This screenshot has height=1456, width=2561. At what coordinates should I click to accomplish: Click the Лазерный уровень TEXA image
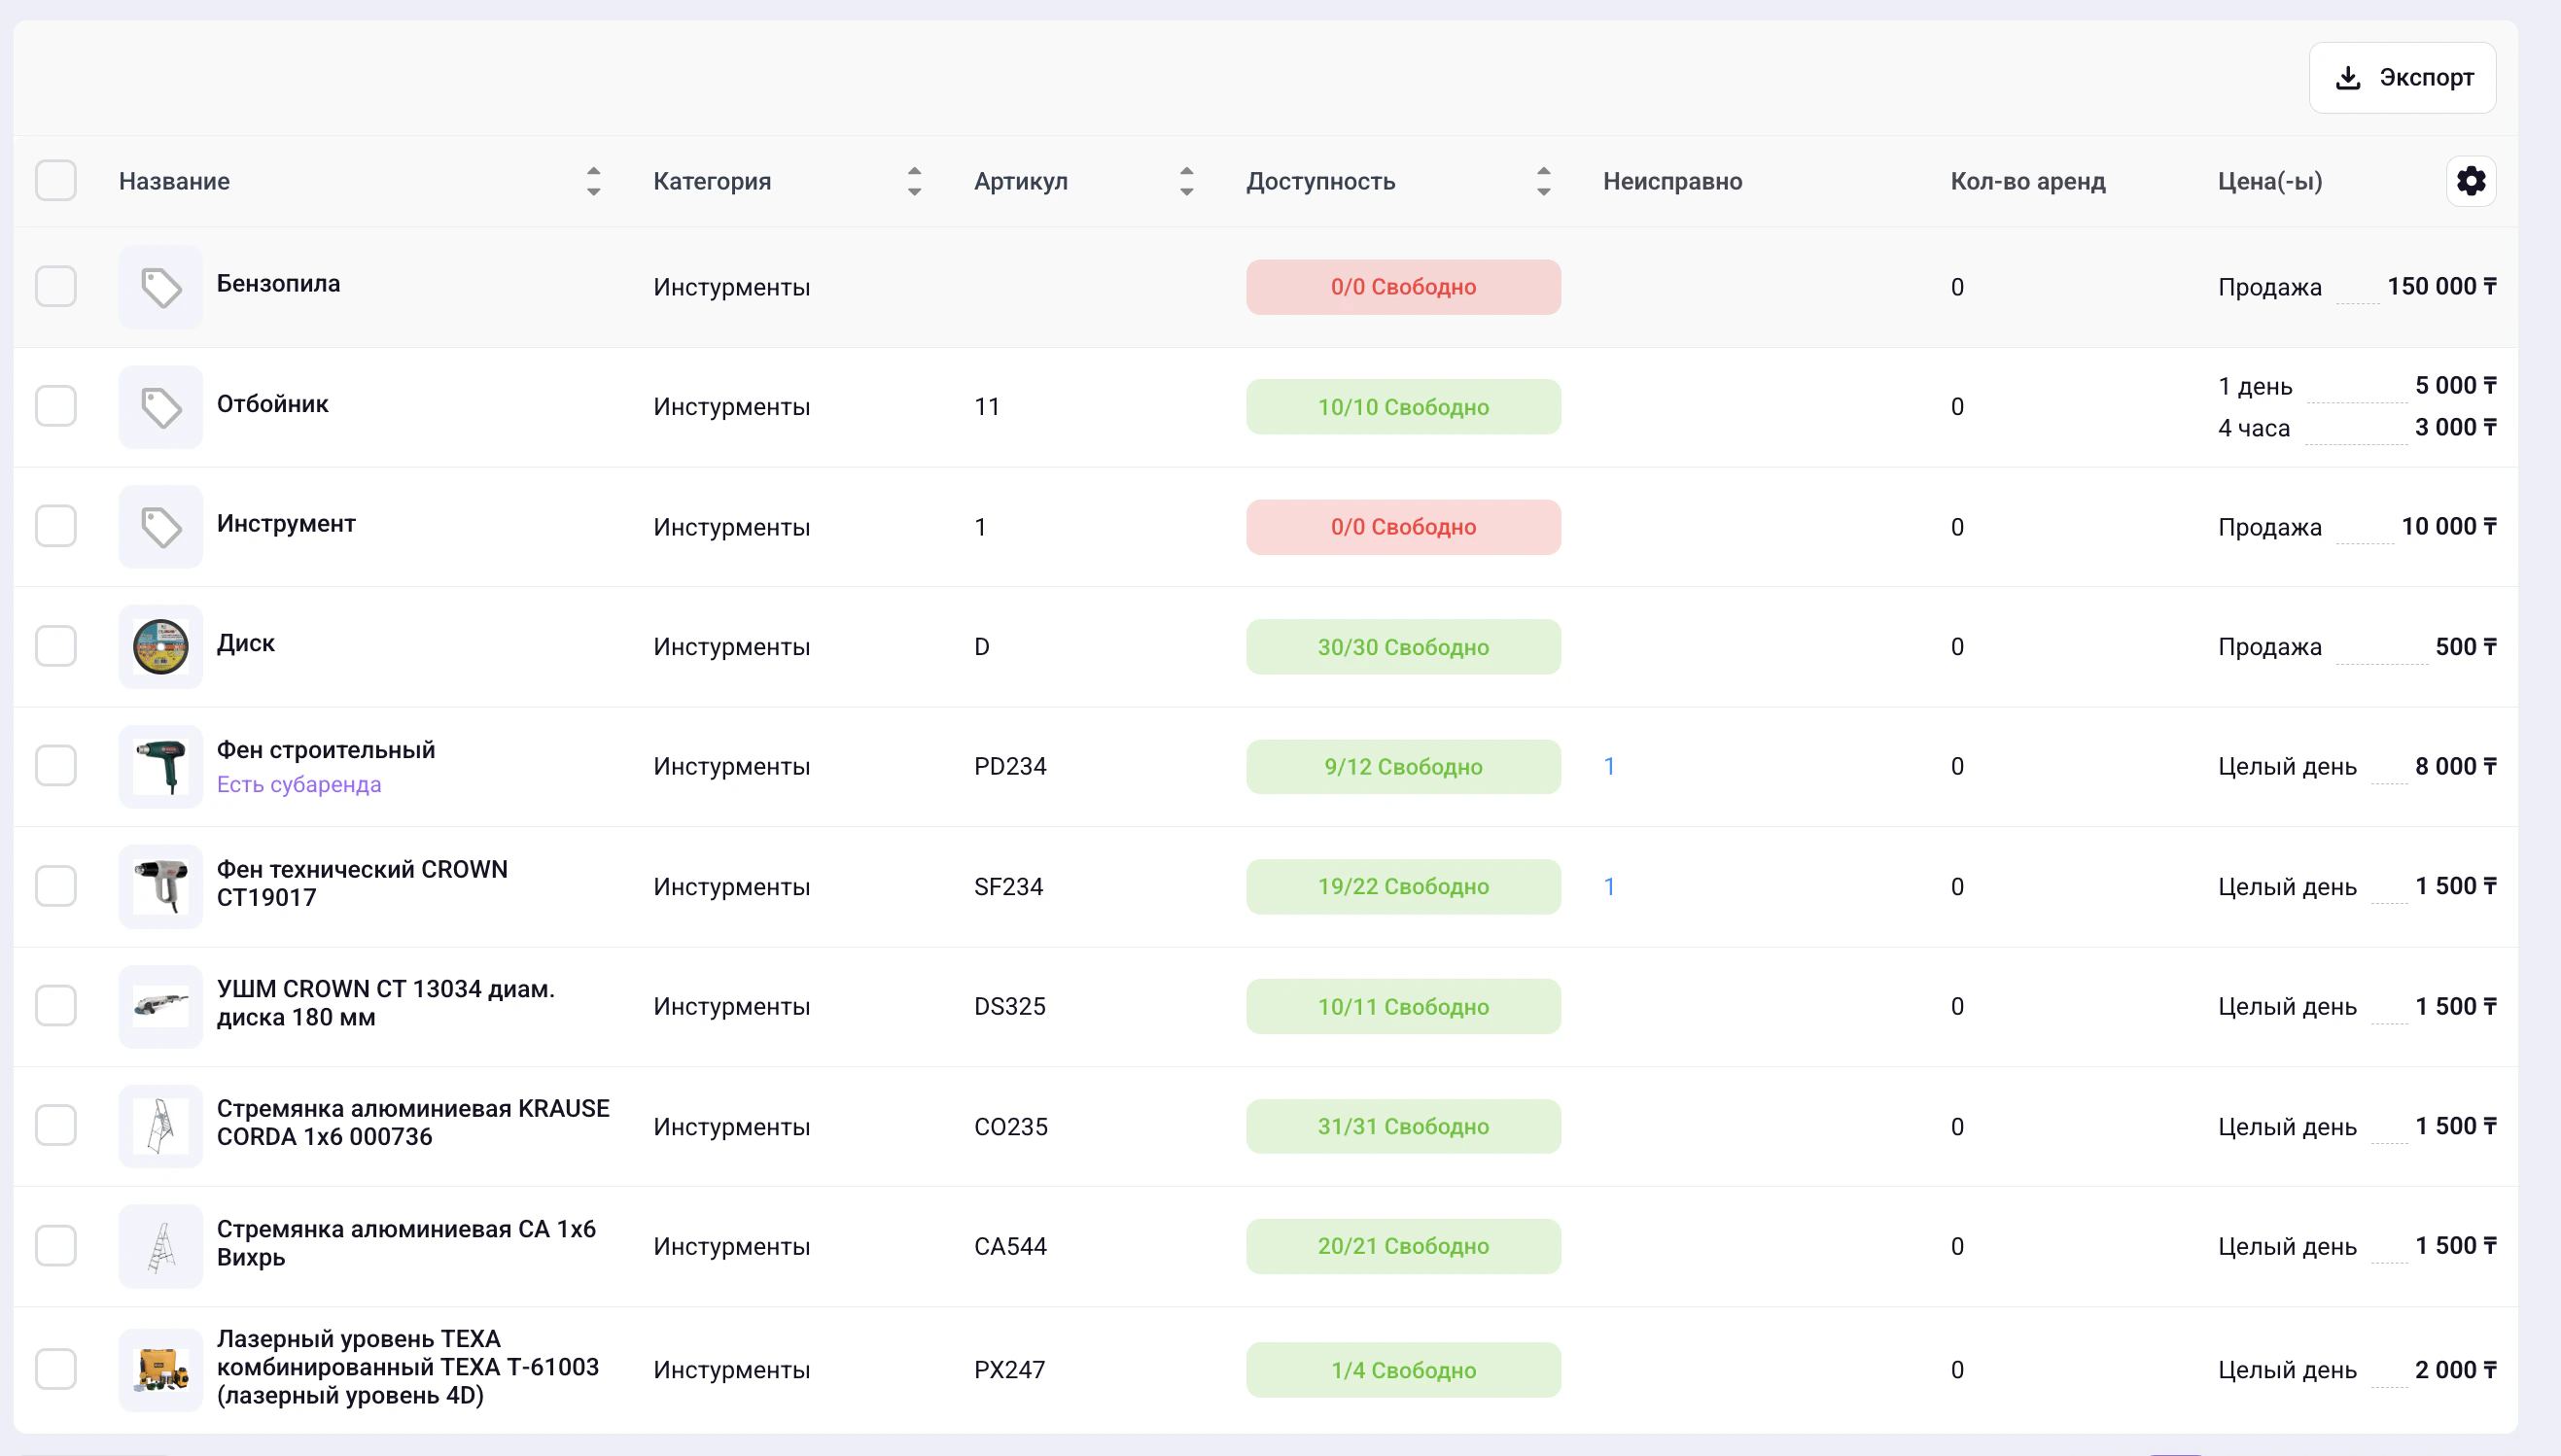(161, 1370)
